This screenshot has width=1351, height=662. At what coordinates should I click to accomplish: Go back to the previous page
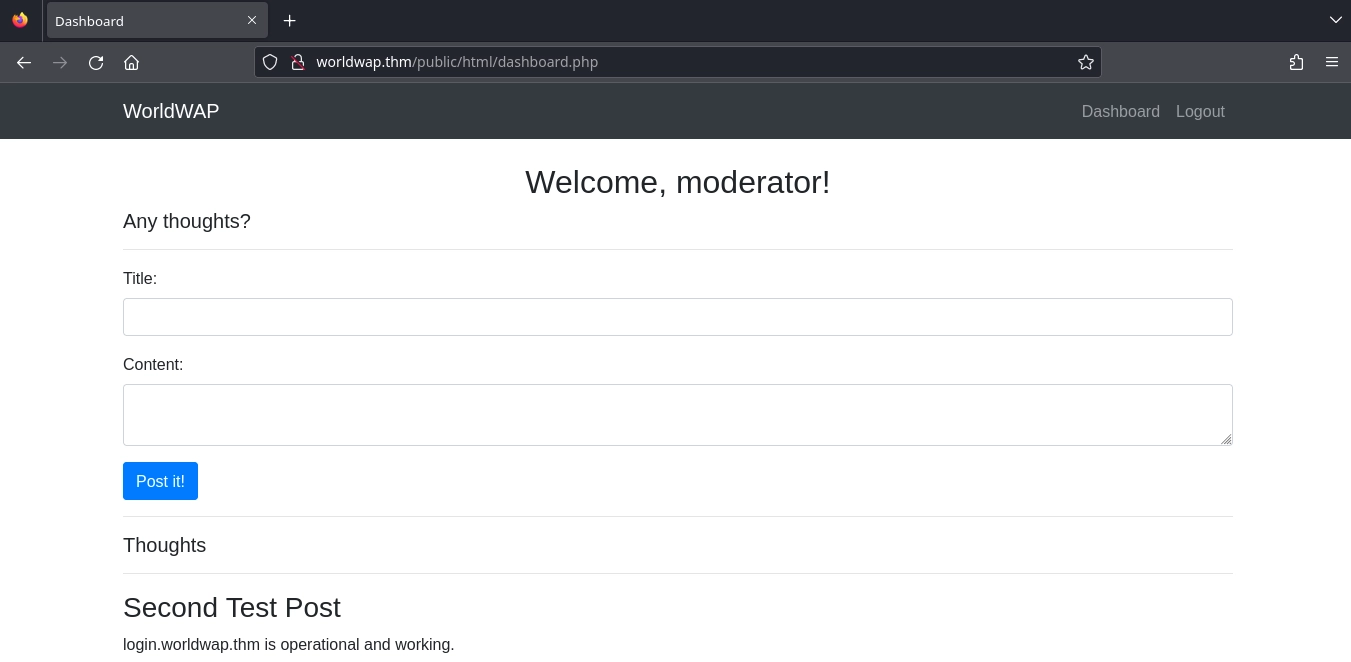[x=24, y=62]
